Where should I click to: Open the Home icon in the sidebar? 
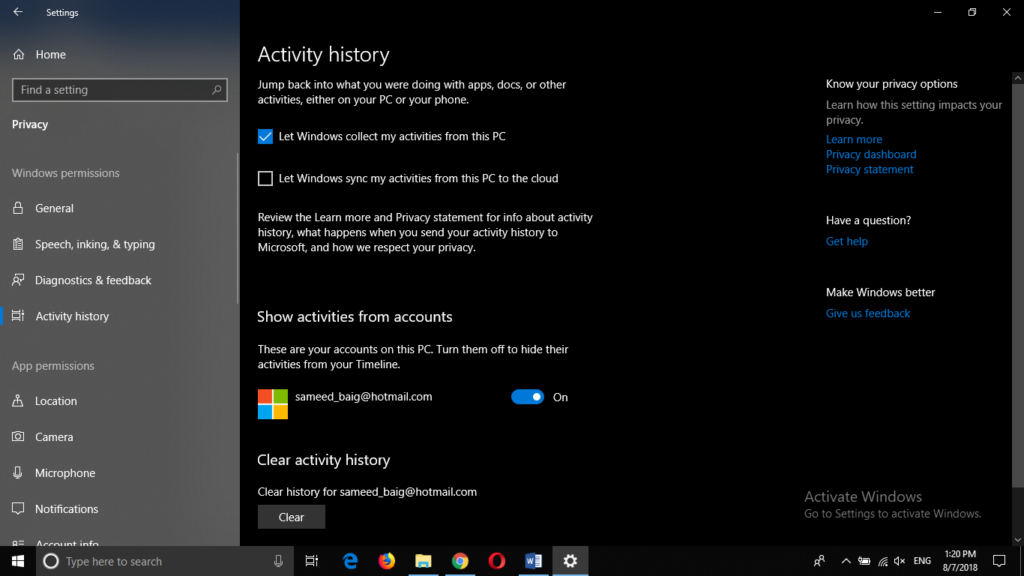point(18,54)
